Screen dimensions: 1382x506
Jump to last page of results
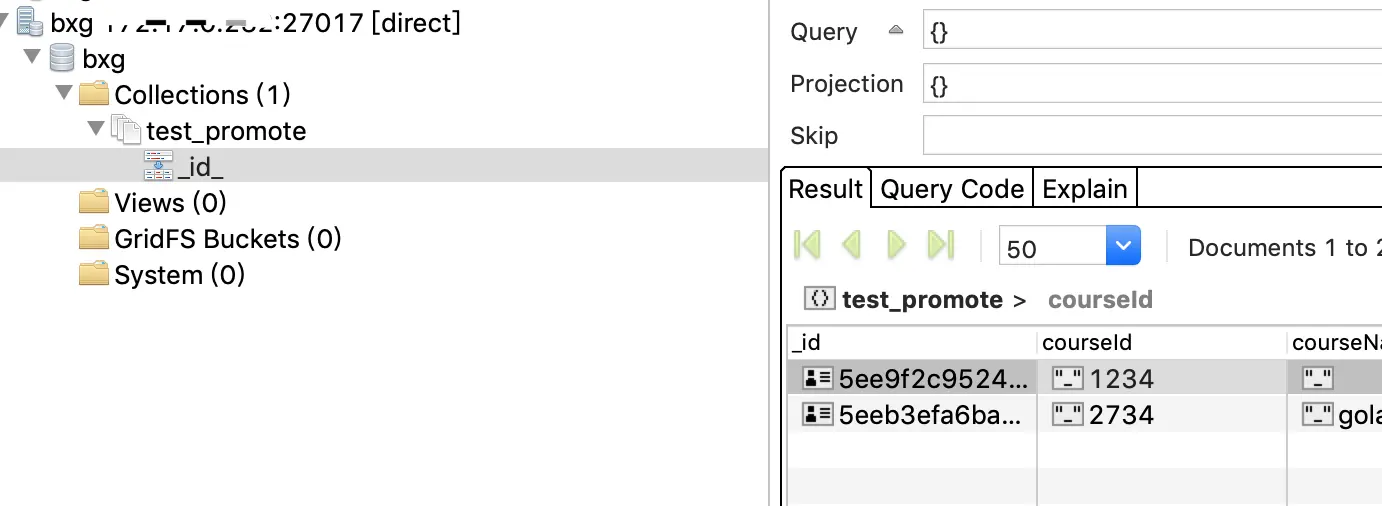point(941,245)
